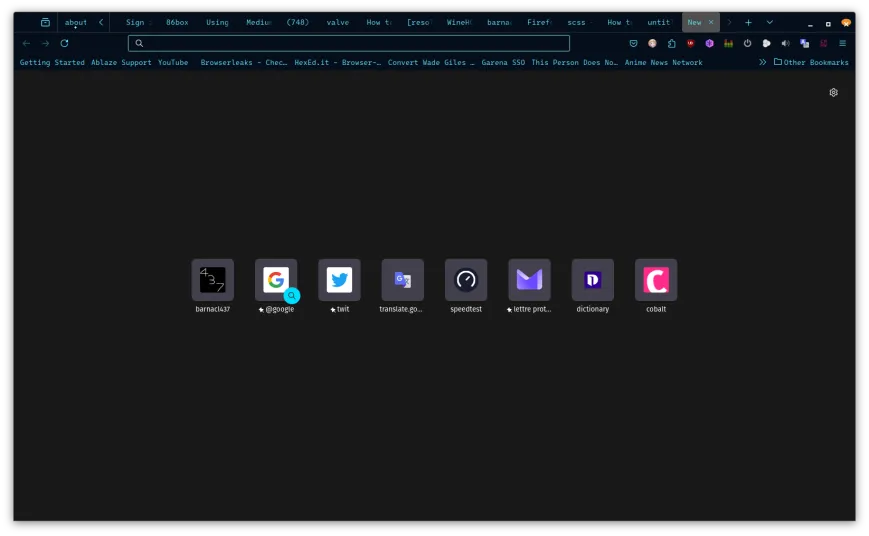Click the white blob extension icon
869x536 pixels.
(x=766, y=43)
